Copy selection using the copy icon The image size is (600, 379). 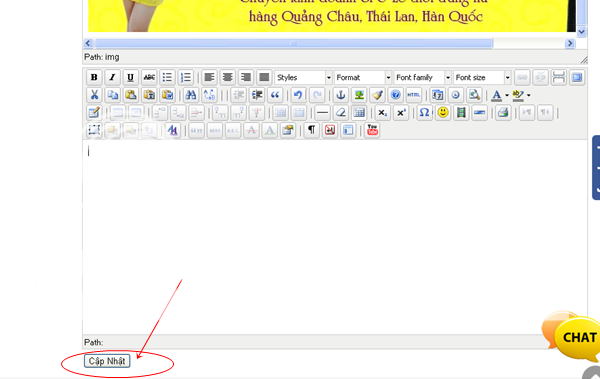point(112,95)
